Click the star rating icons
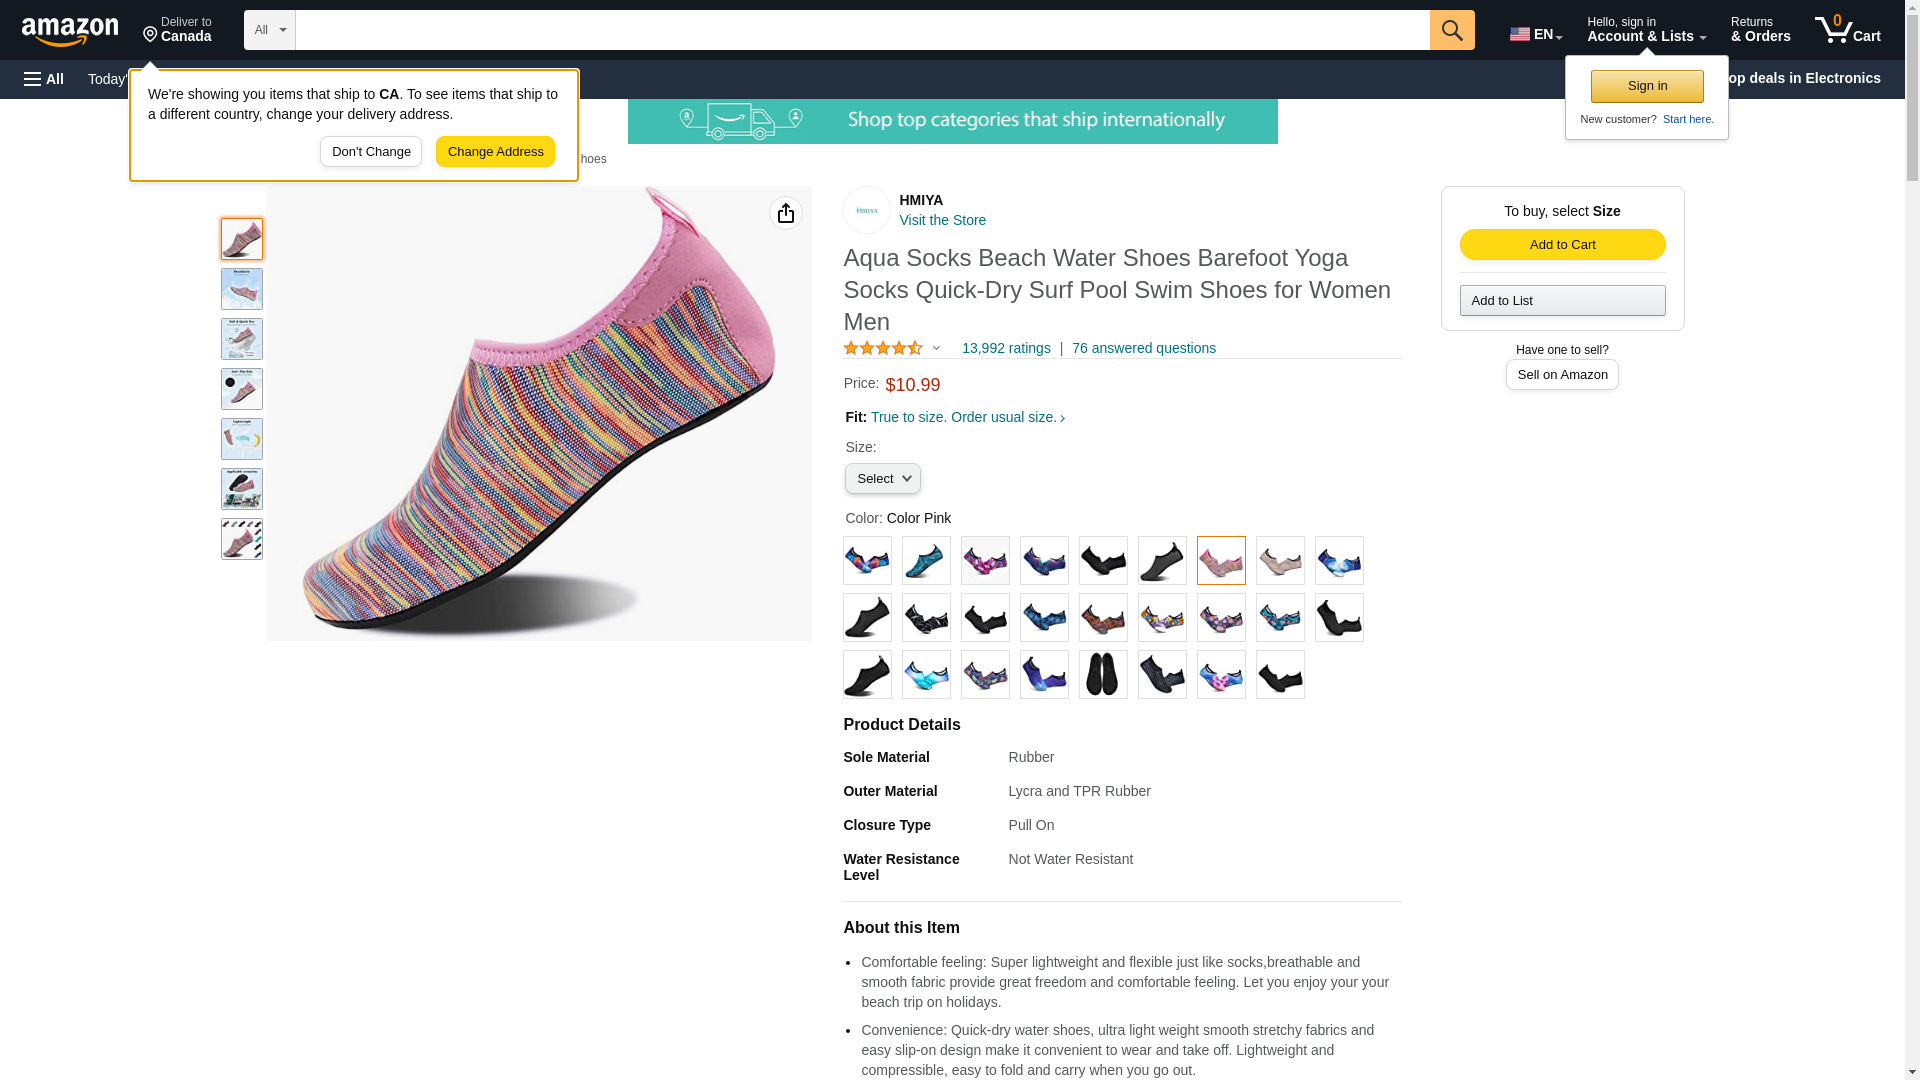The image size is (1920, 1080). 883,348
